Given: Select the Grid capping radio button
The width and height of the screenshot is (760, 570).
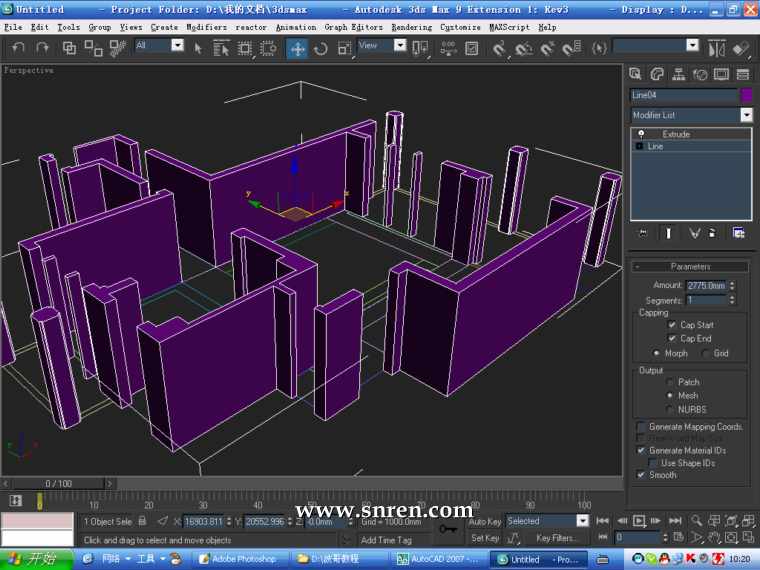Looking at the screenshot, I should [706, 353].
